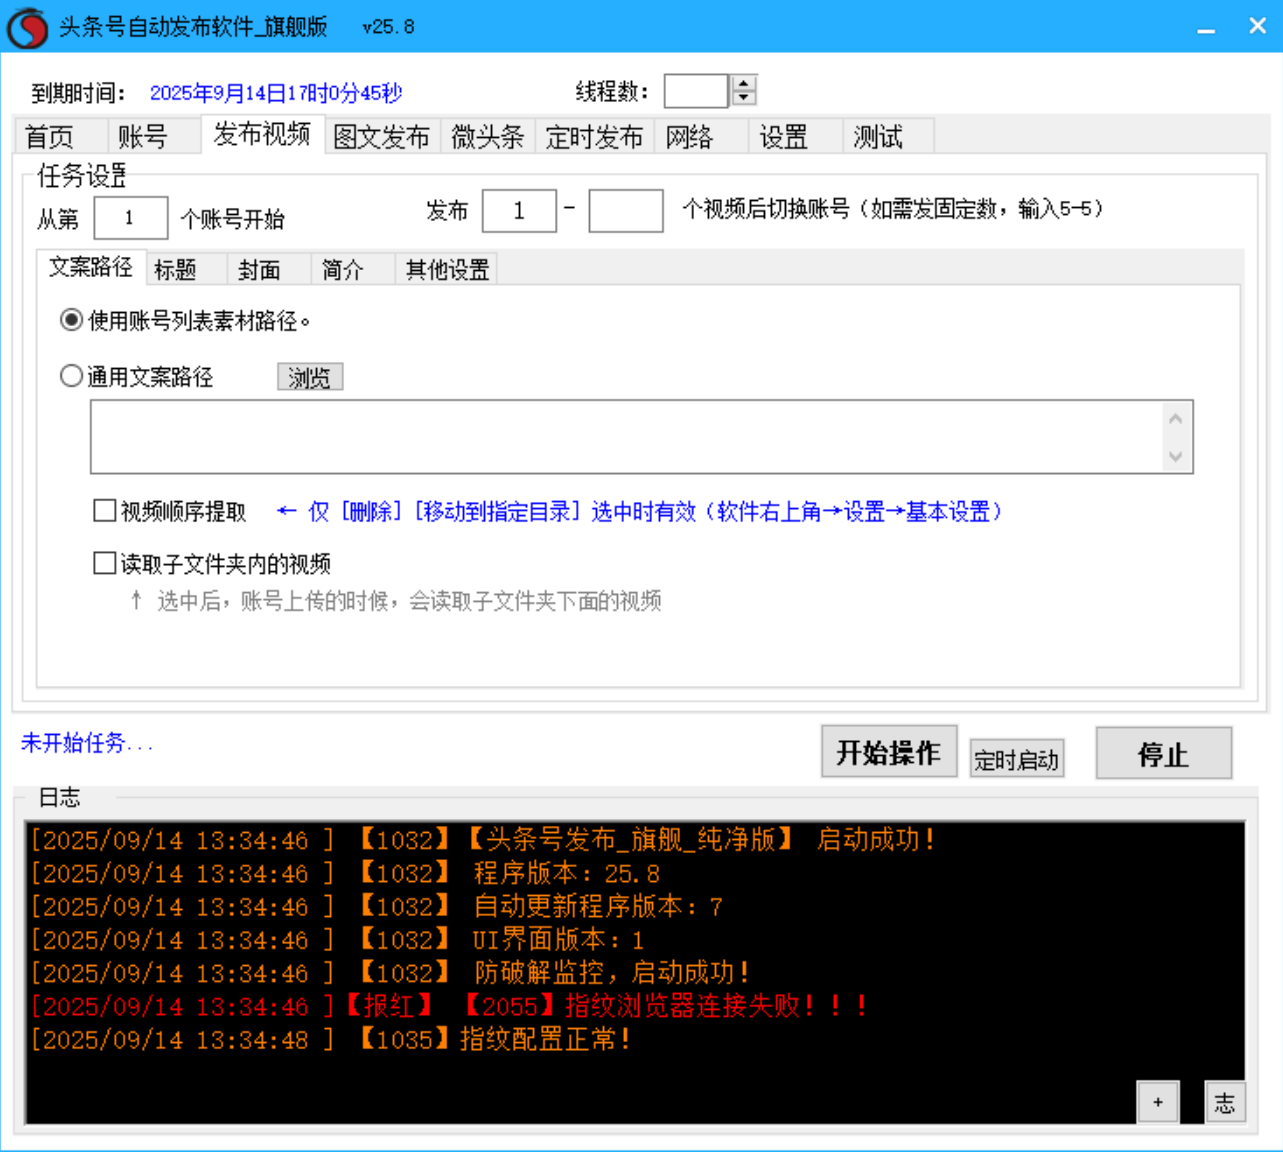The height and width of the screenshot is (1152, 1283).
Task: Click the "+" icon in the log panel
Action: pos(1159,1101)
